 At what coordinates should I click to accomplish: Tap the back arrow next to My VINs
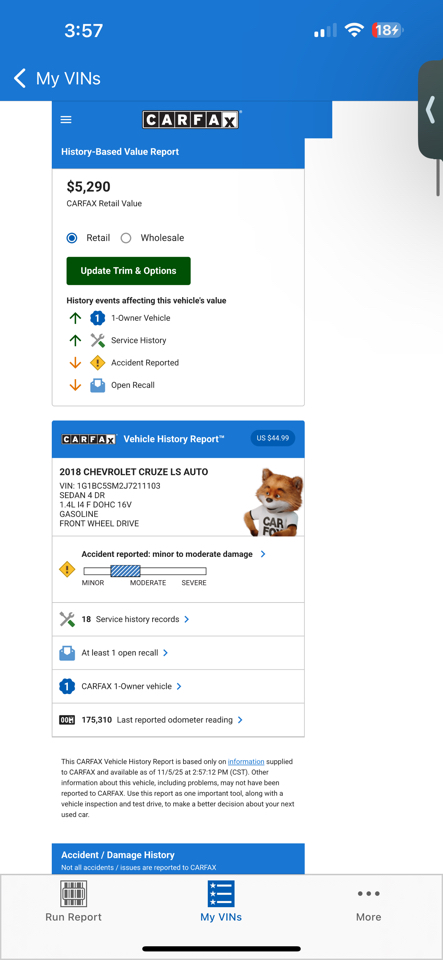coord(20,78)
